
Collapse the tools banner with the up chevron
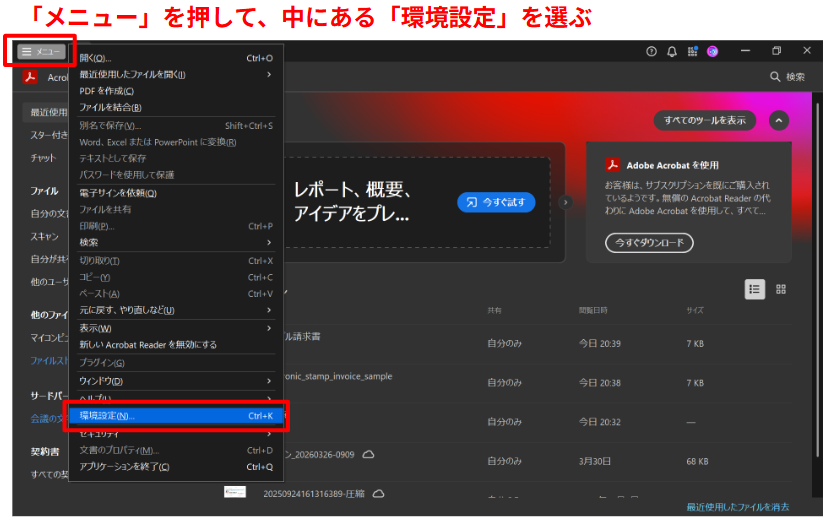[779, 121]
